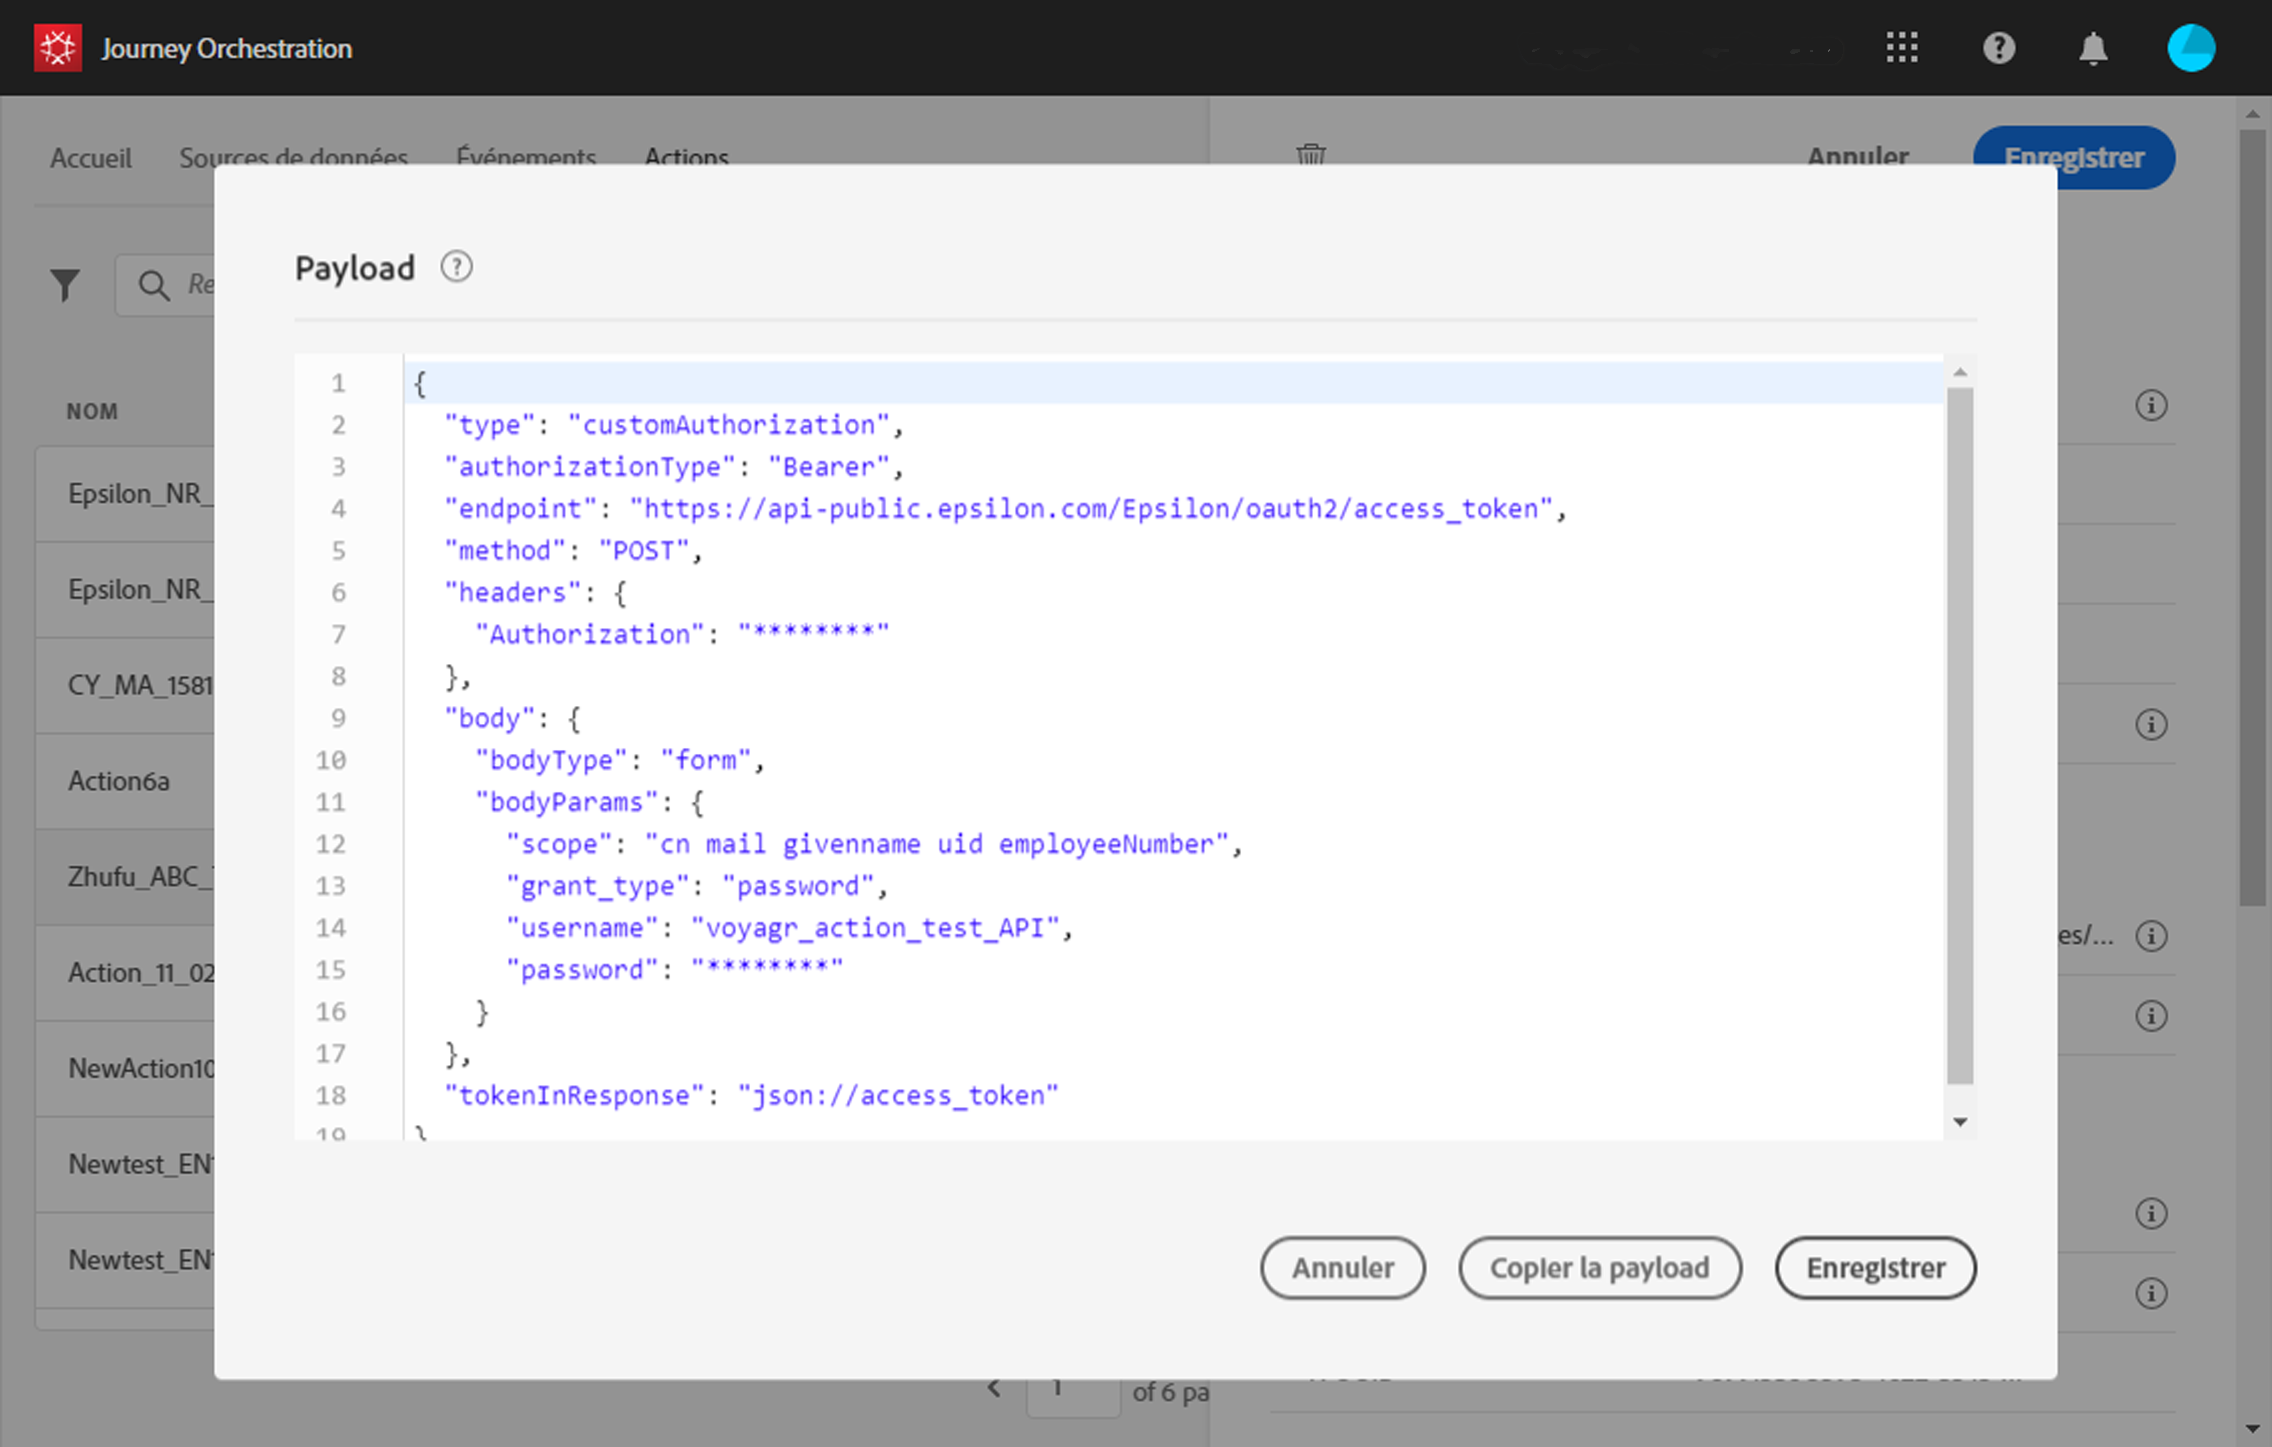Open the help question mark icon
The height and width of the screenshot is (1447, 2272).
tap(1998, 48)
